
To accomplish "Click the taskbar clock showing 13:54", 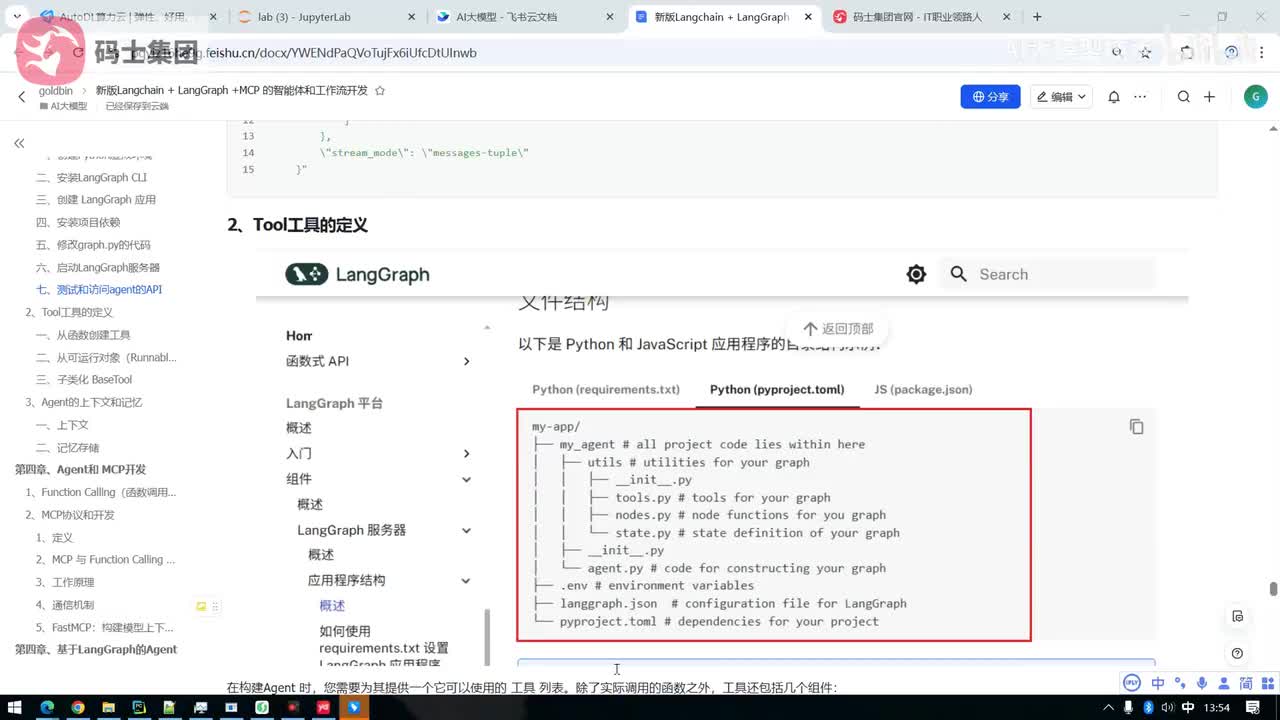I will pos(1218,707).
